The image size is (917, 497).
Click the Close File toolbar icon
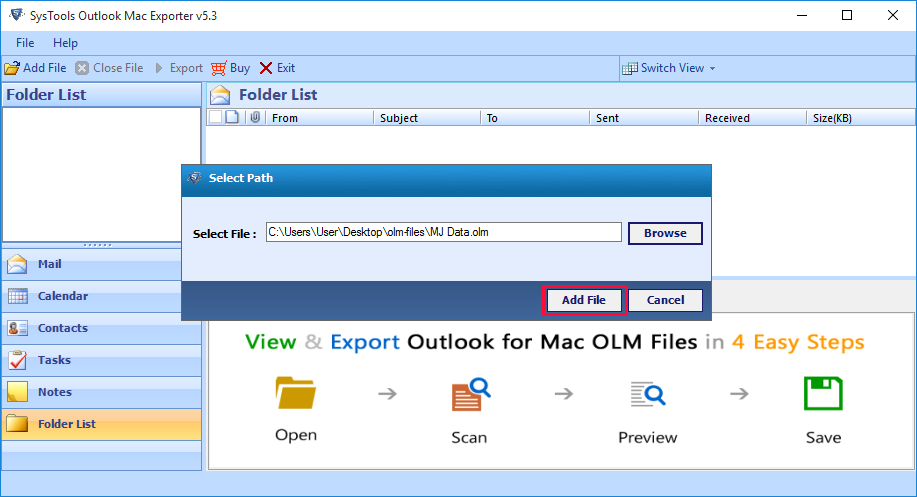pos(82,68)
